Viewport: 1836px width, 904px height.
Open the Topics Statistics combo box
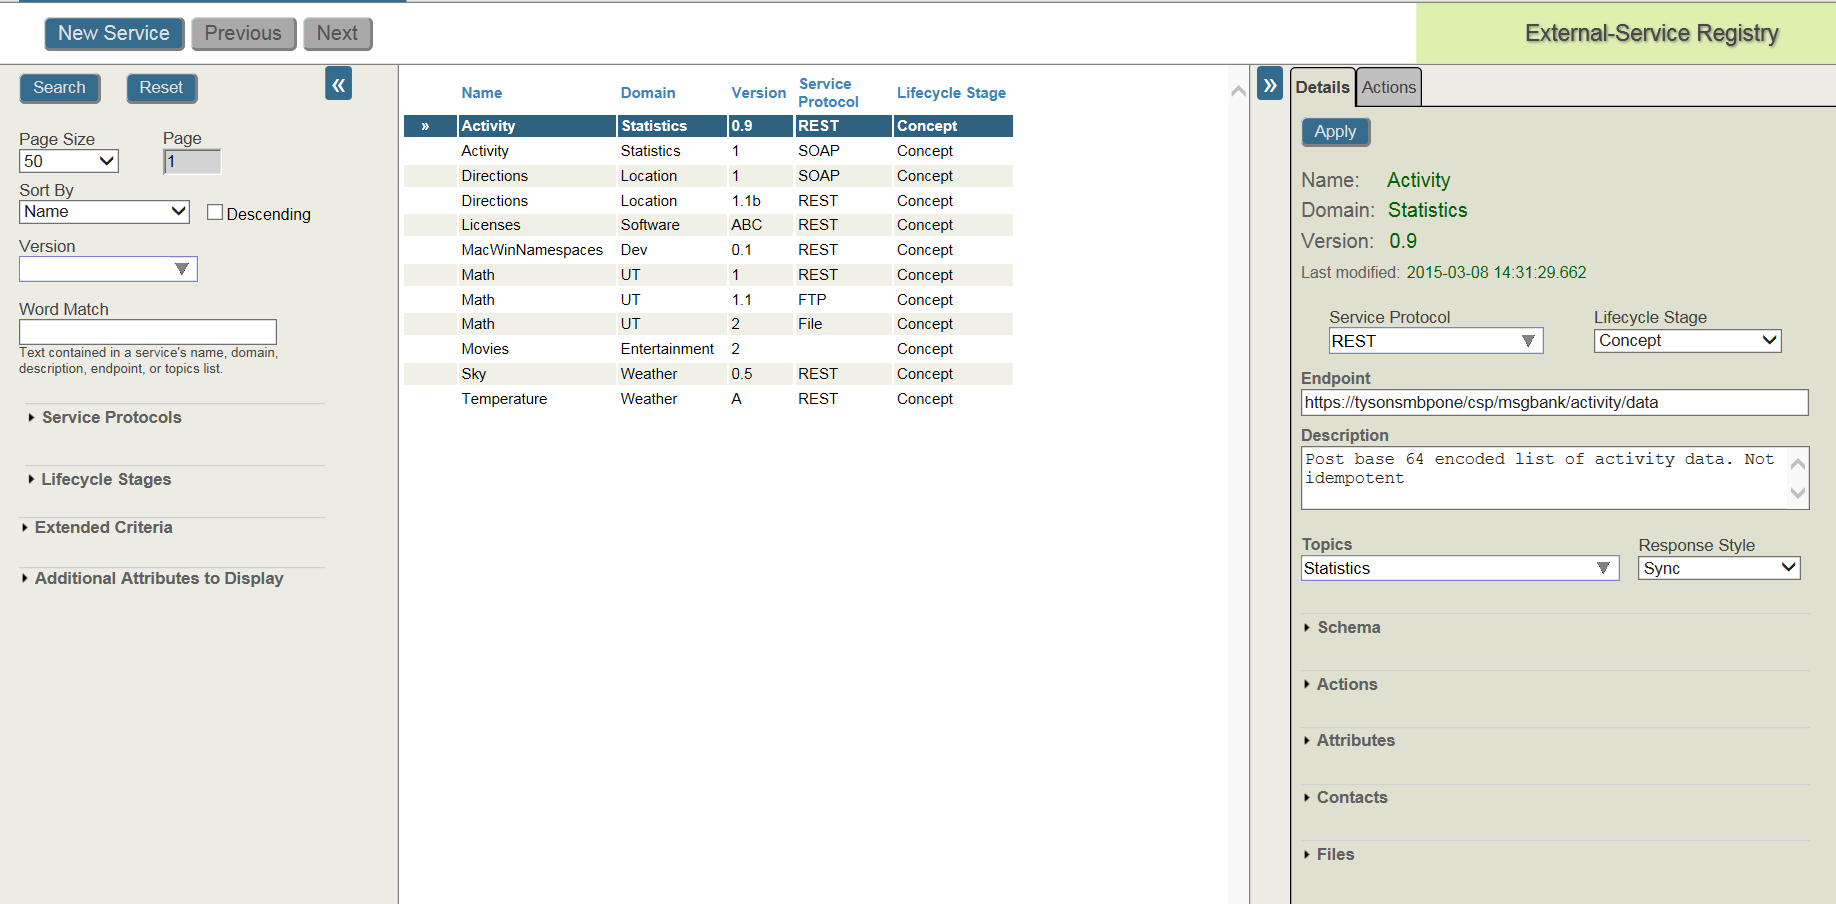pyautogui.click(x=1460, y=568)
